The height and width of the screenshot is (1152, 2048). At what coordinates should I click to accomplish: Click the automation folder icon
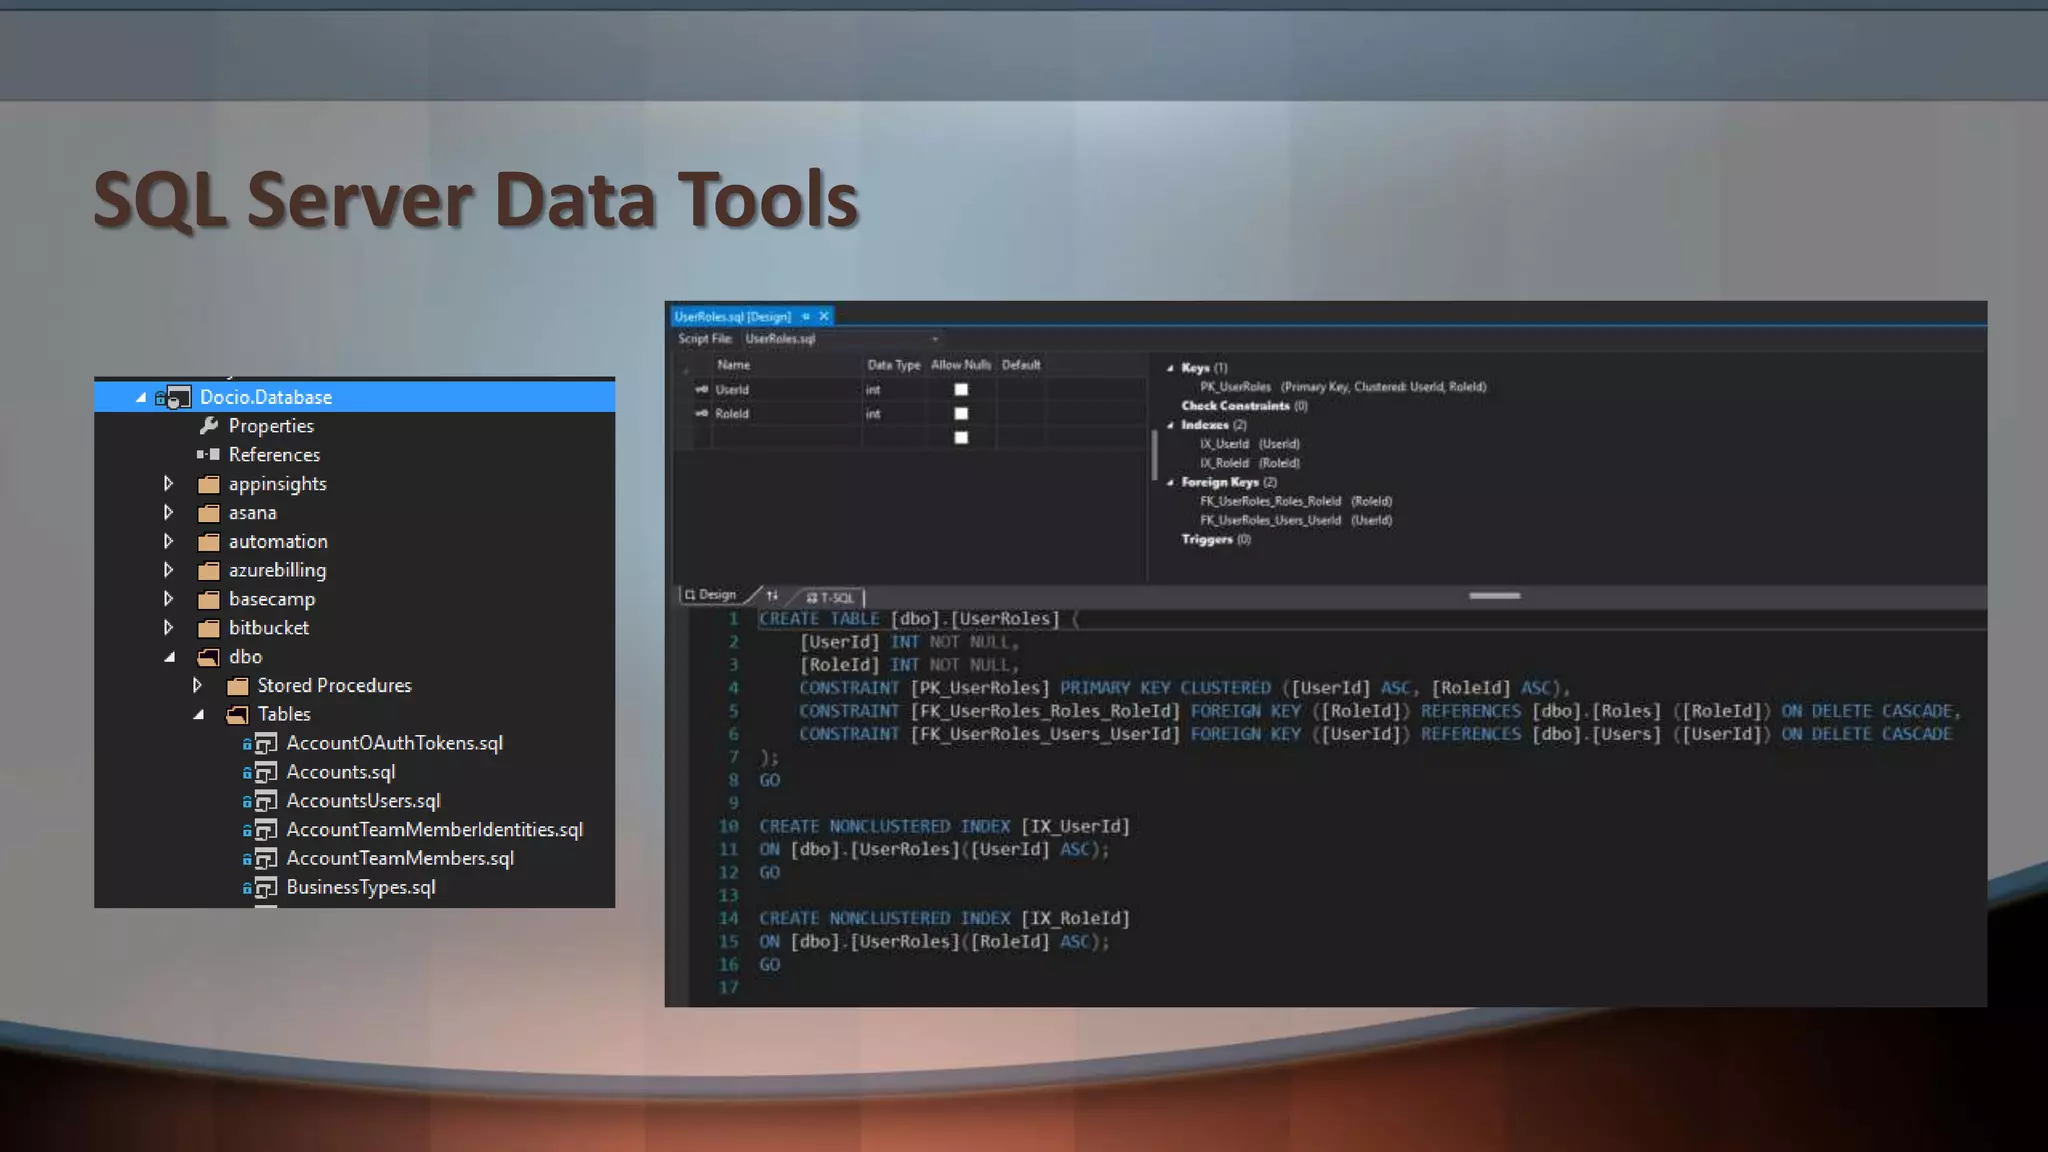tap(208, 542)
